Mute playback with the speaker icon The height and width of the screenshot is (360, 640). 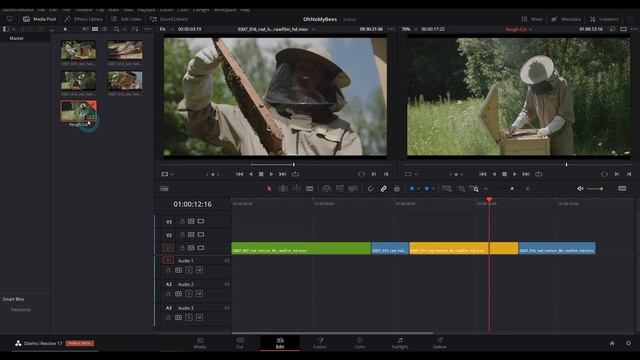580,189
